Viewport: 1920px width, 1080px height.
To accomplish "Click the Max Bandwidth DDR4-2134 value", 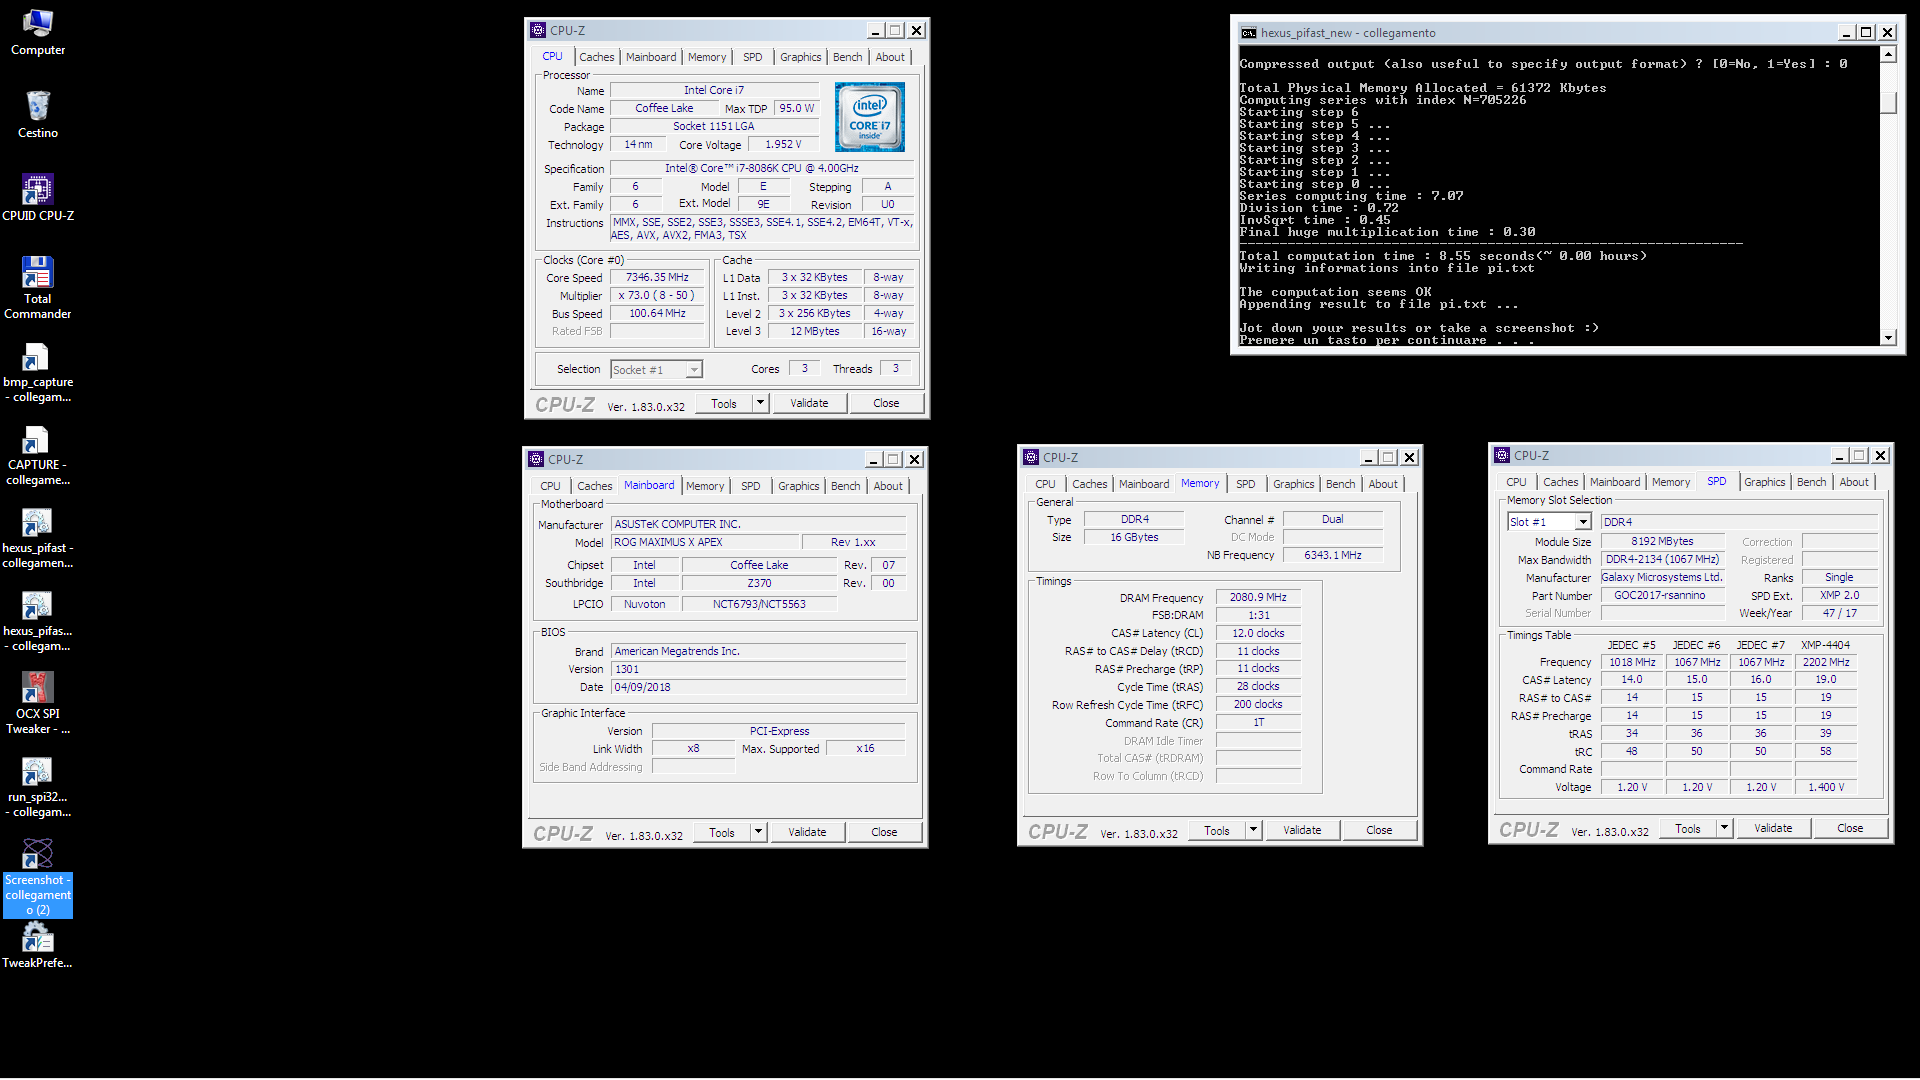I will point(1662,560).
